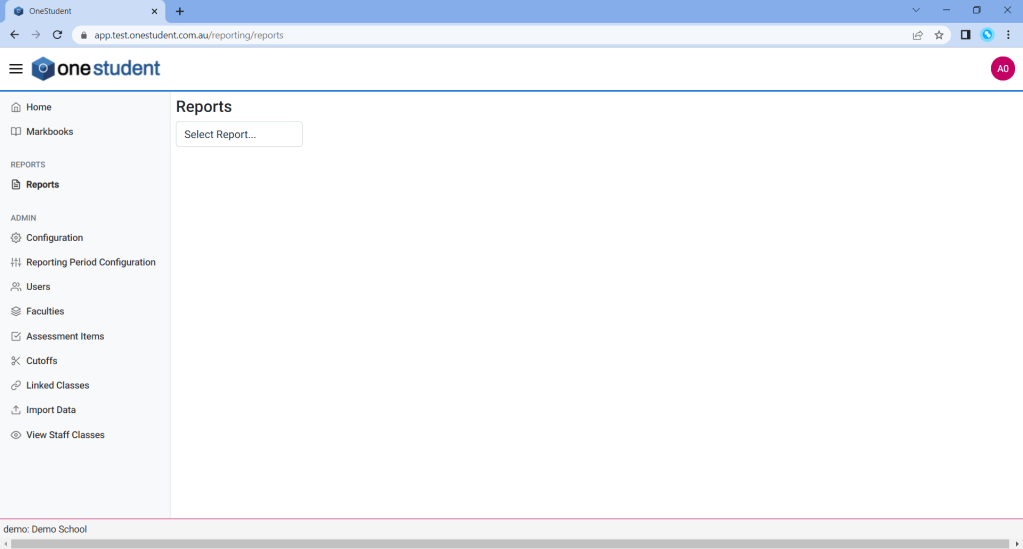
Task: Open the Select Report dropdown
Action: (x=239, y=134)
